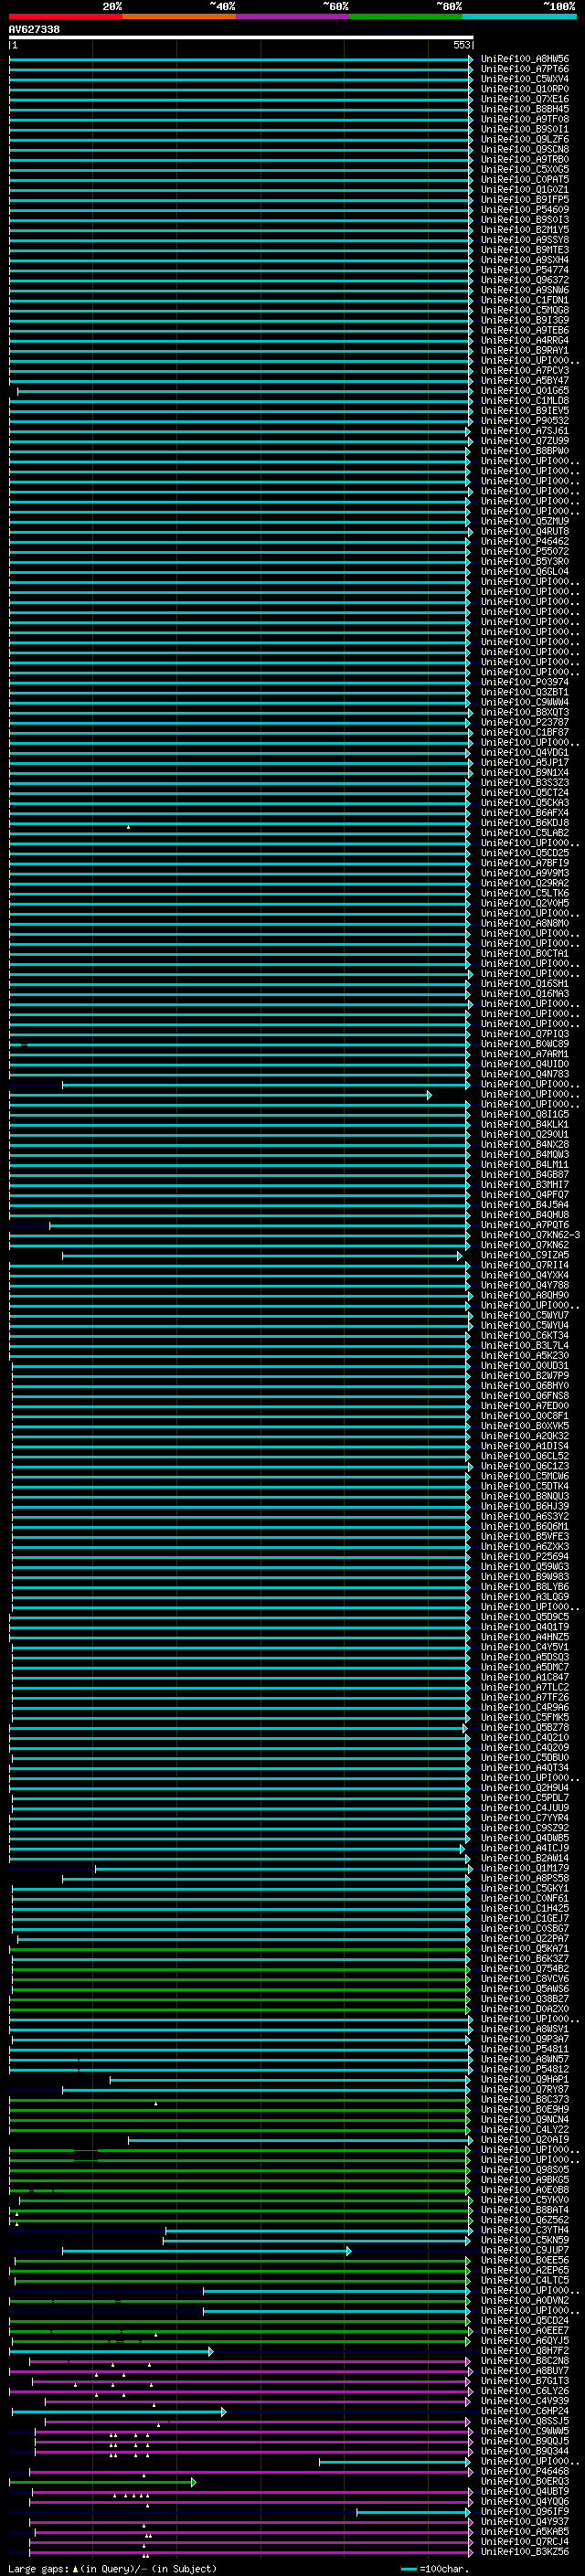Select the UniRef100_B5VFE3 label
585x2576 pixels.
pyautogui.click(x=525, y=1536)
